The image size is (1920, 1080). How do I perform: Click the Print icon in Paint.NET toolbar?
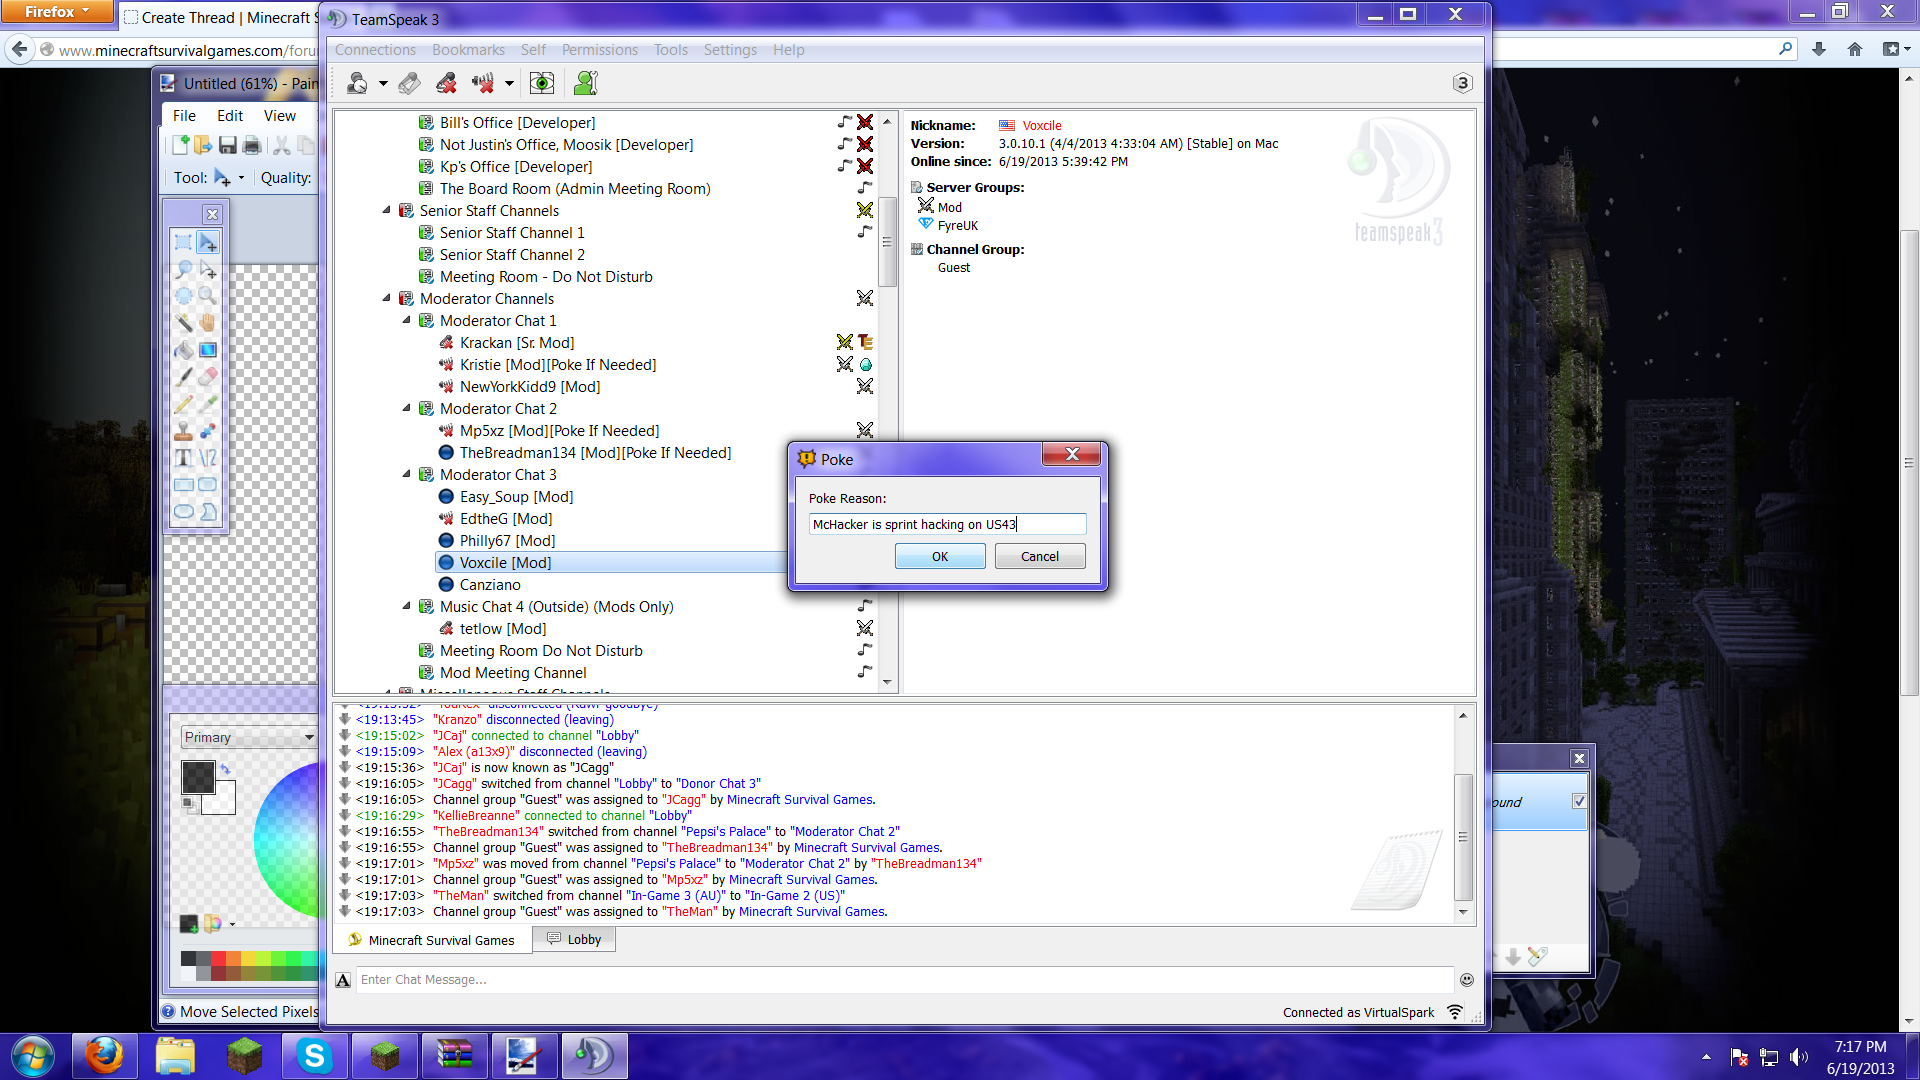(252, 146)
